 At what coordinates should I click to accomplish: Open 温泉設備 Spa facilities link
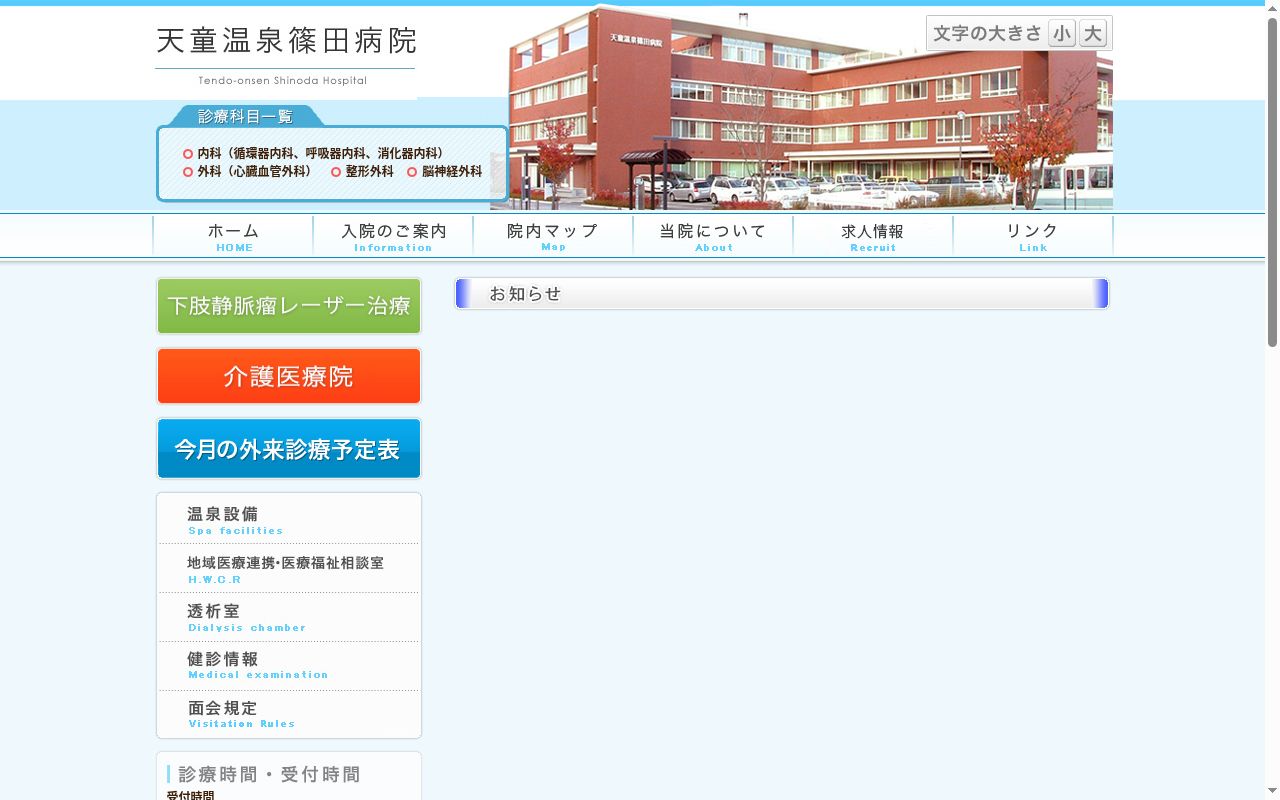point(288,520)
